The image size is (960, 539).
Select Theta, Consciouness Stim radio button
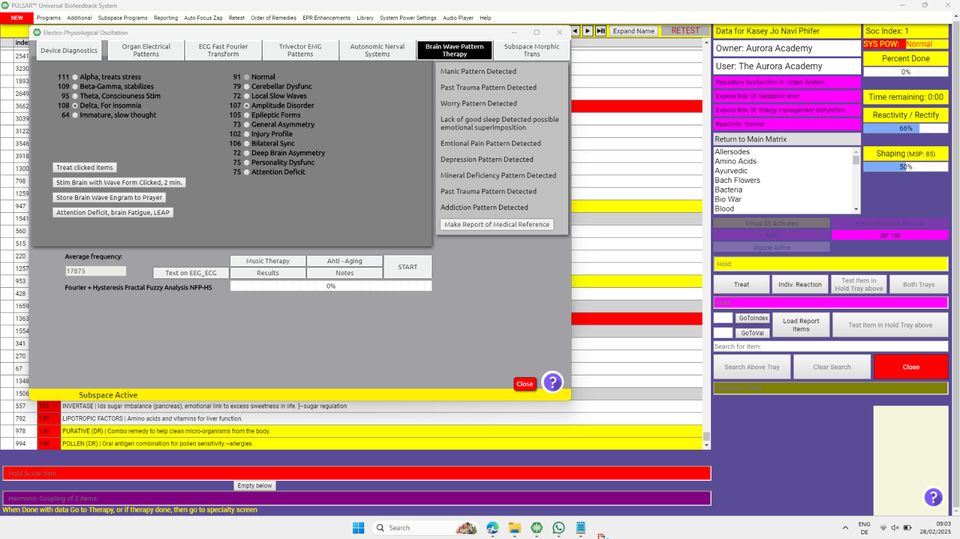(75, 96)
